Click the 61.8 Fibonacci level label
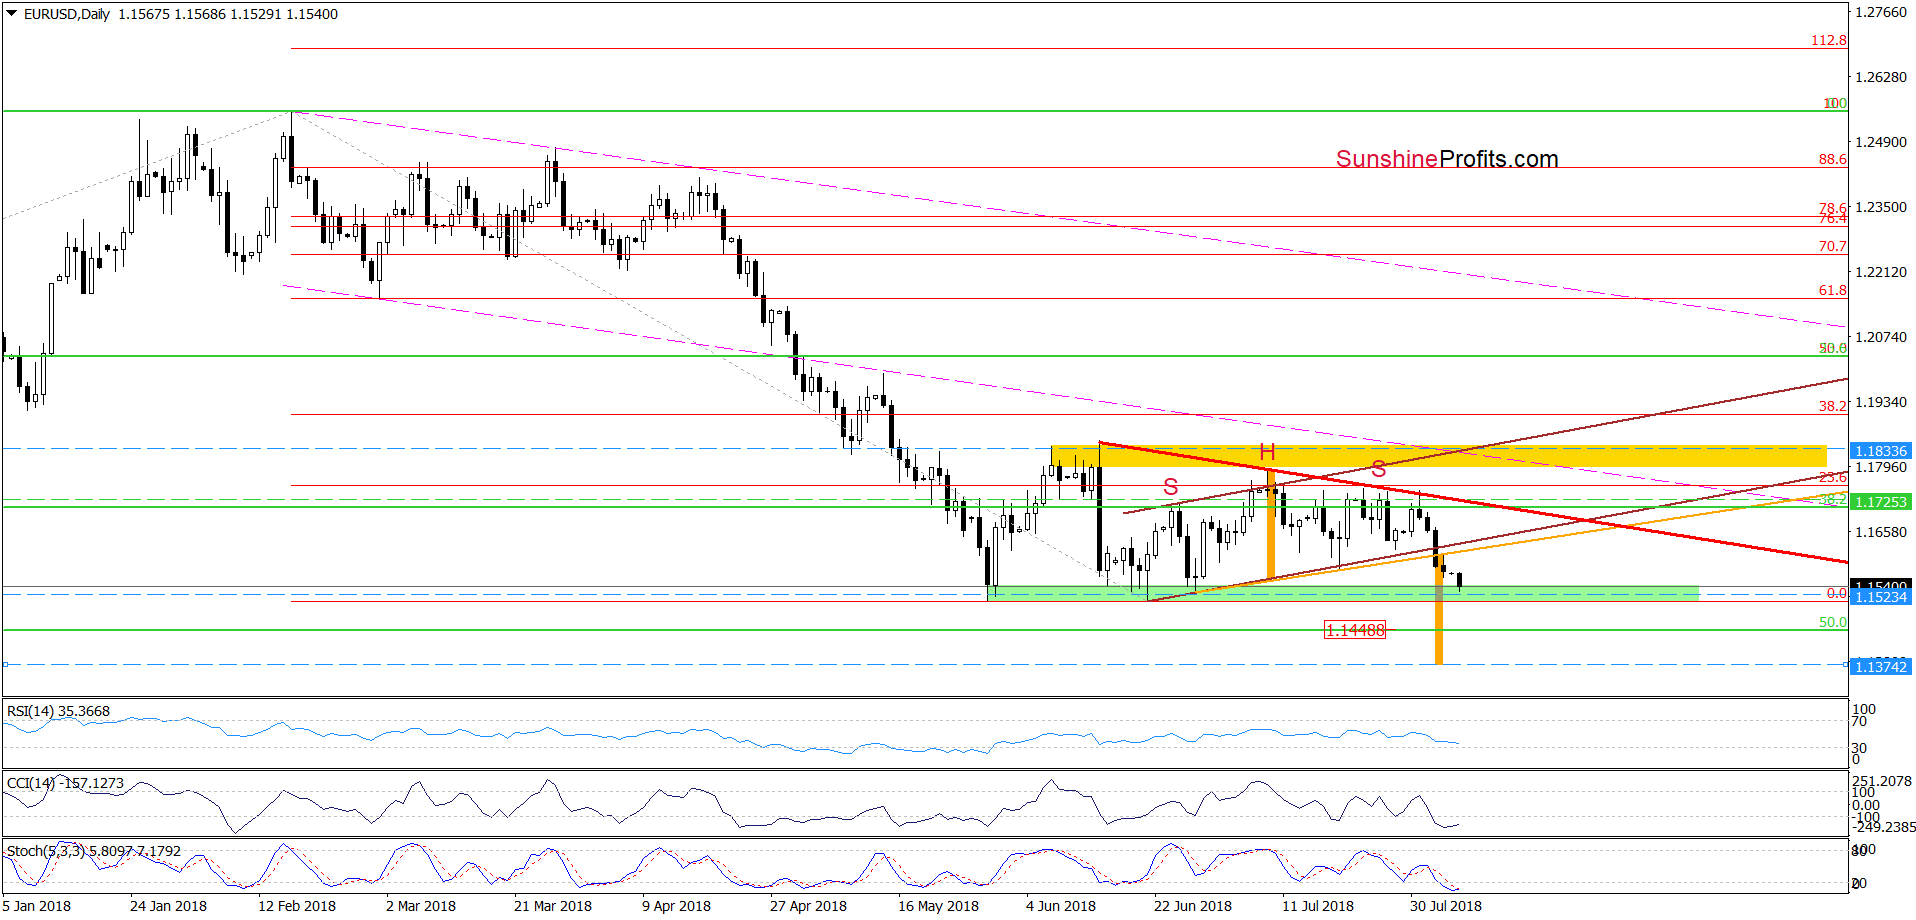 1832,290
